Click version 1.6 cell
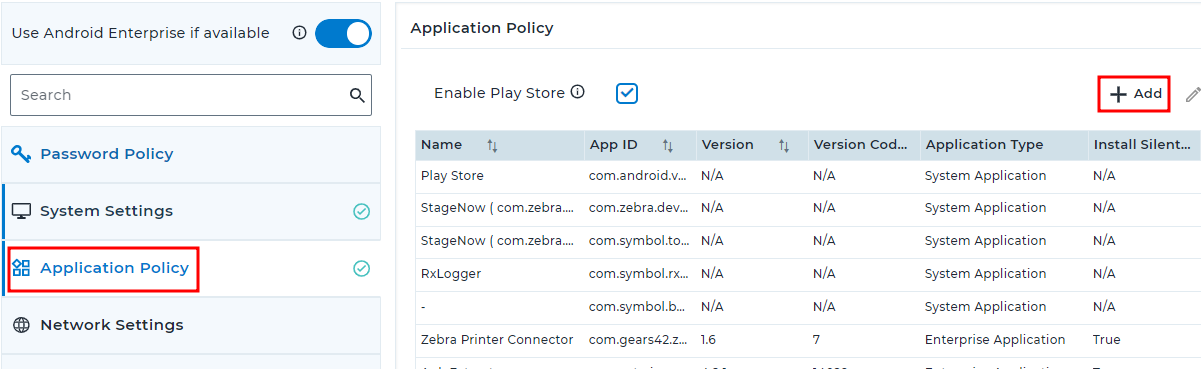This screenshot has height=369, width=1201. [709, 340]
